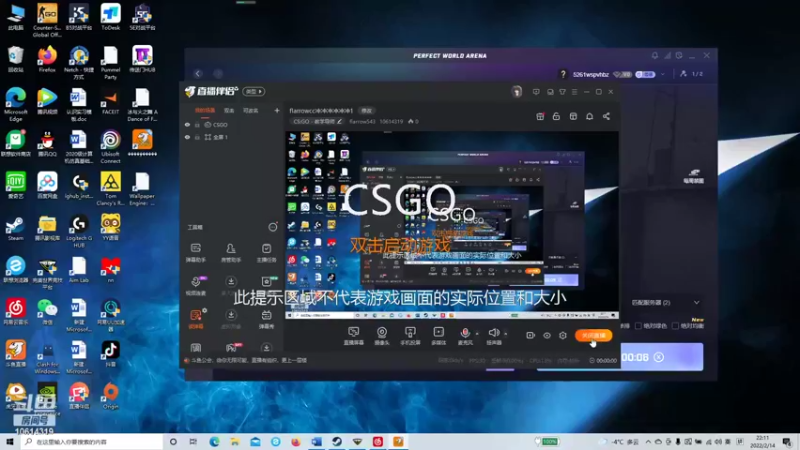Viewport: 800px width, 450px height.
Task: Switch to the third scene tab
Action: tap(250, 110)
